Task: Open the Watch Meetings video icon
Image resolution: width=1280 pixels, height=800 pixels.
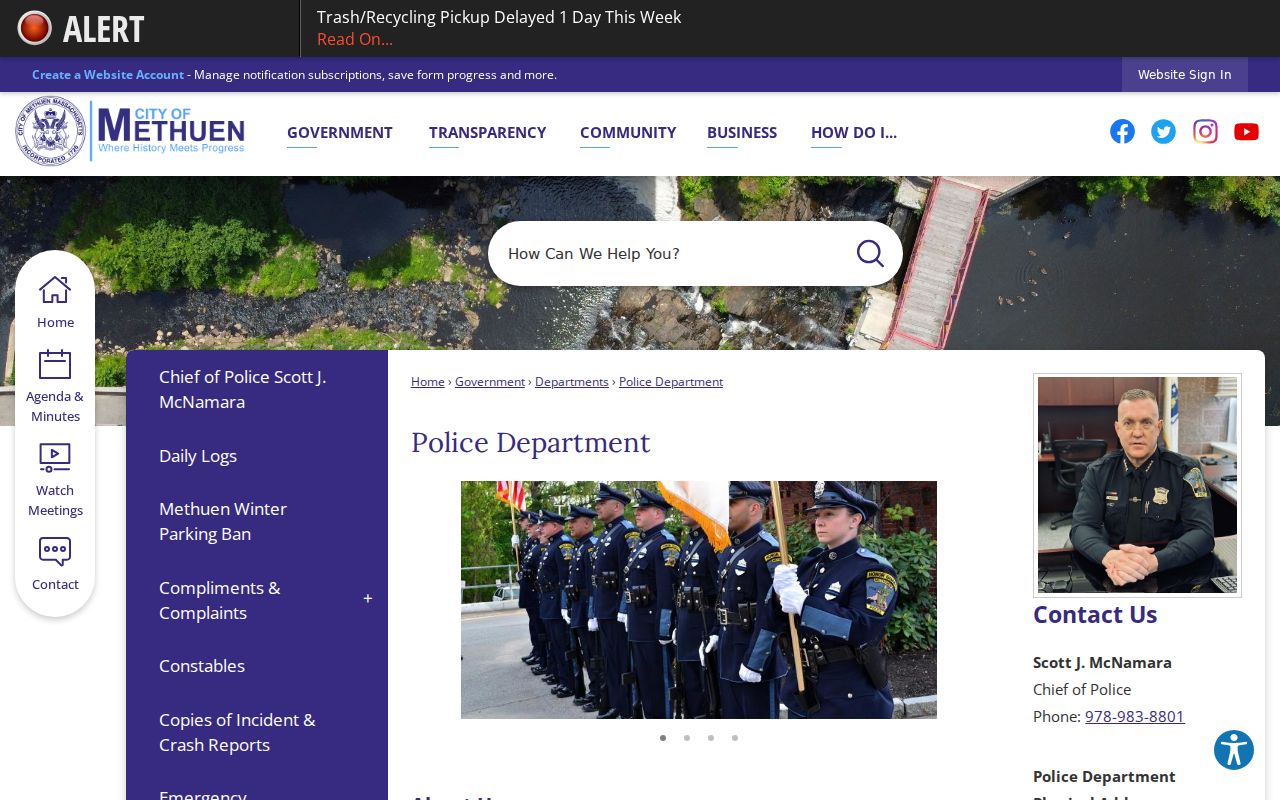Action: [55, 458]
